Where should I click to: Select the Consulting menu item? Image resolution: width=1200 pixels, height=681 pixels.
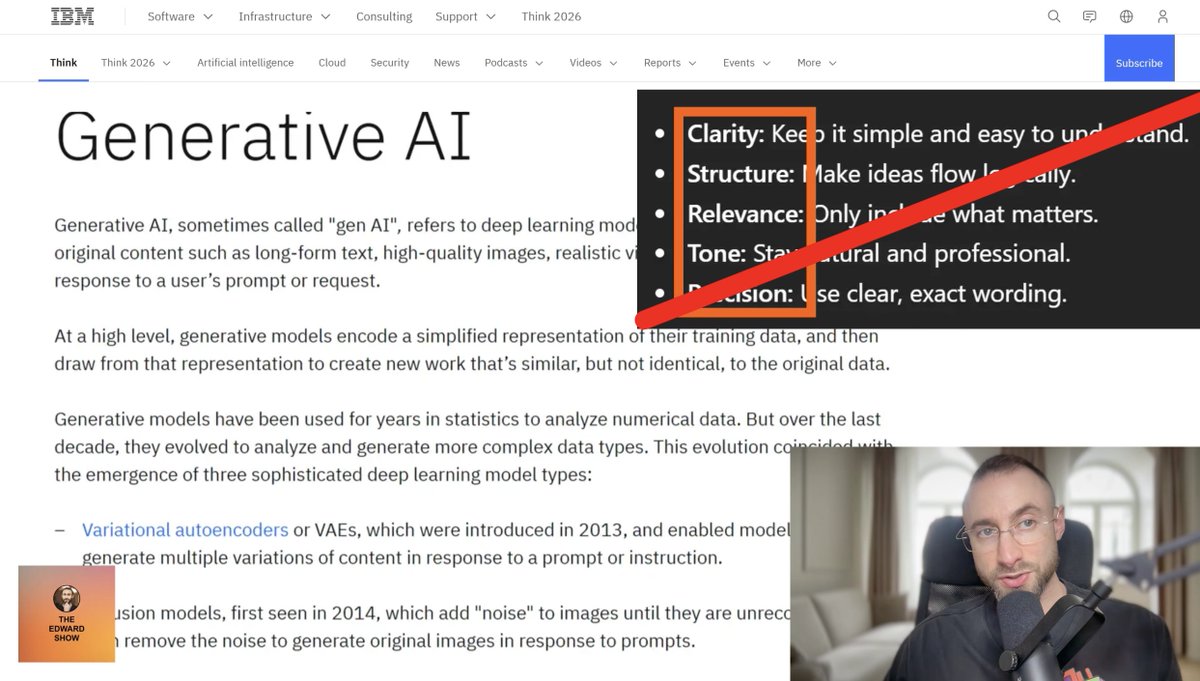(383, 16)
